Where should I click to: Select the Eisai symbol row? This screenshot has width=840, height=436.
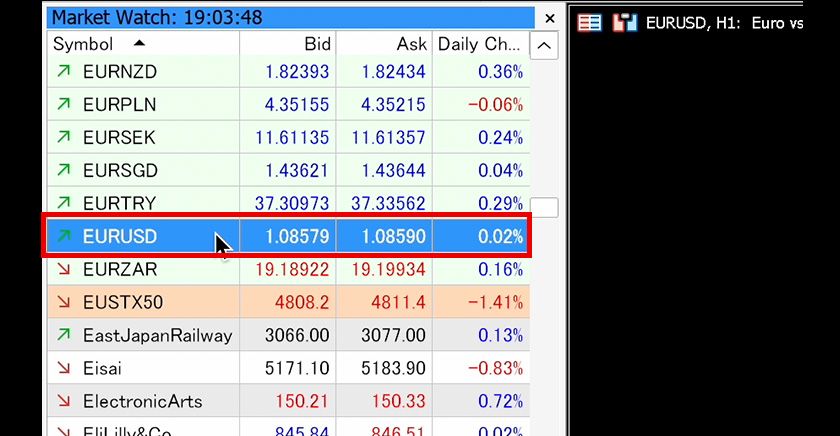click(x=288, y=368)
